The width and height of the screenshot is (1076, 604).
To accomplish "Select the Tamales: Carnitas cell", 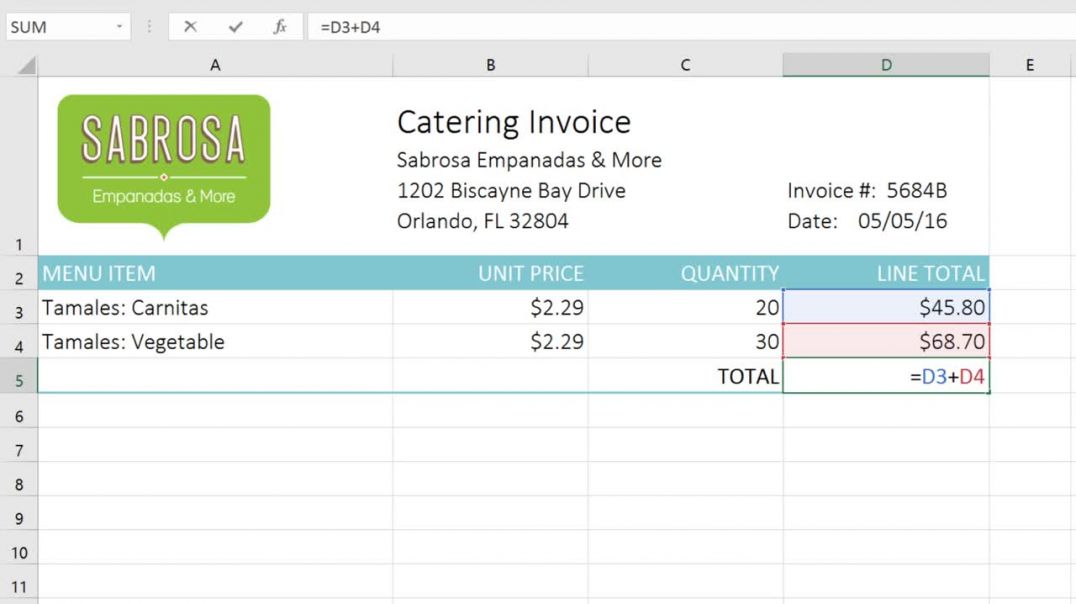I will click(215, 307).
